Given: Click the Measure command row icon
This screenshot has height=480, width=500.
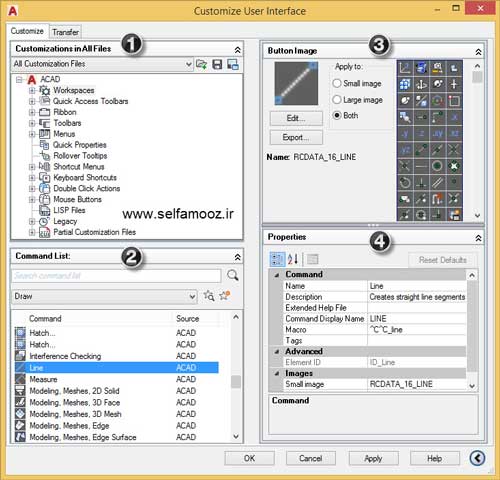Looking at the screenshot, I should (x=20, y=379).
